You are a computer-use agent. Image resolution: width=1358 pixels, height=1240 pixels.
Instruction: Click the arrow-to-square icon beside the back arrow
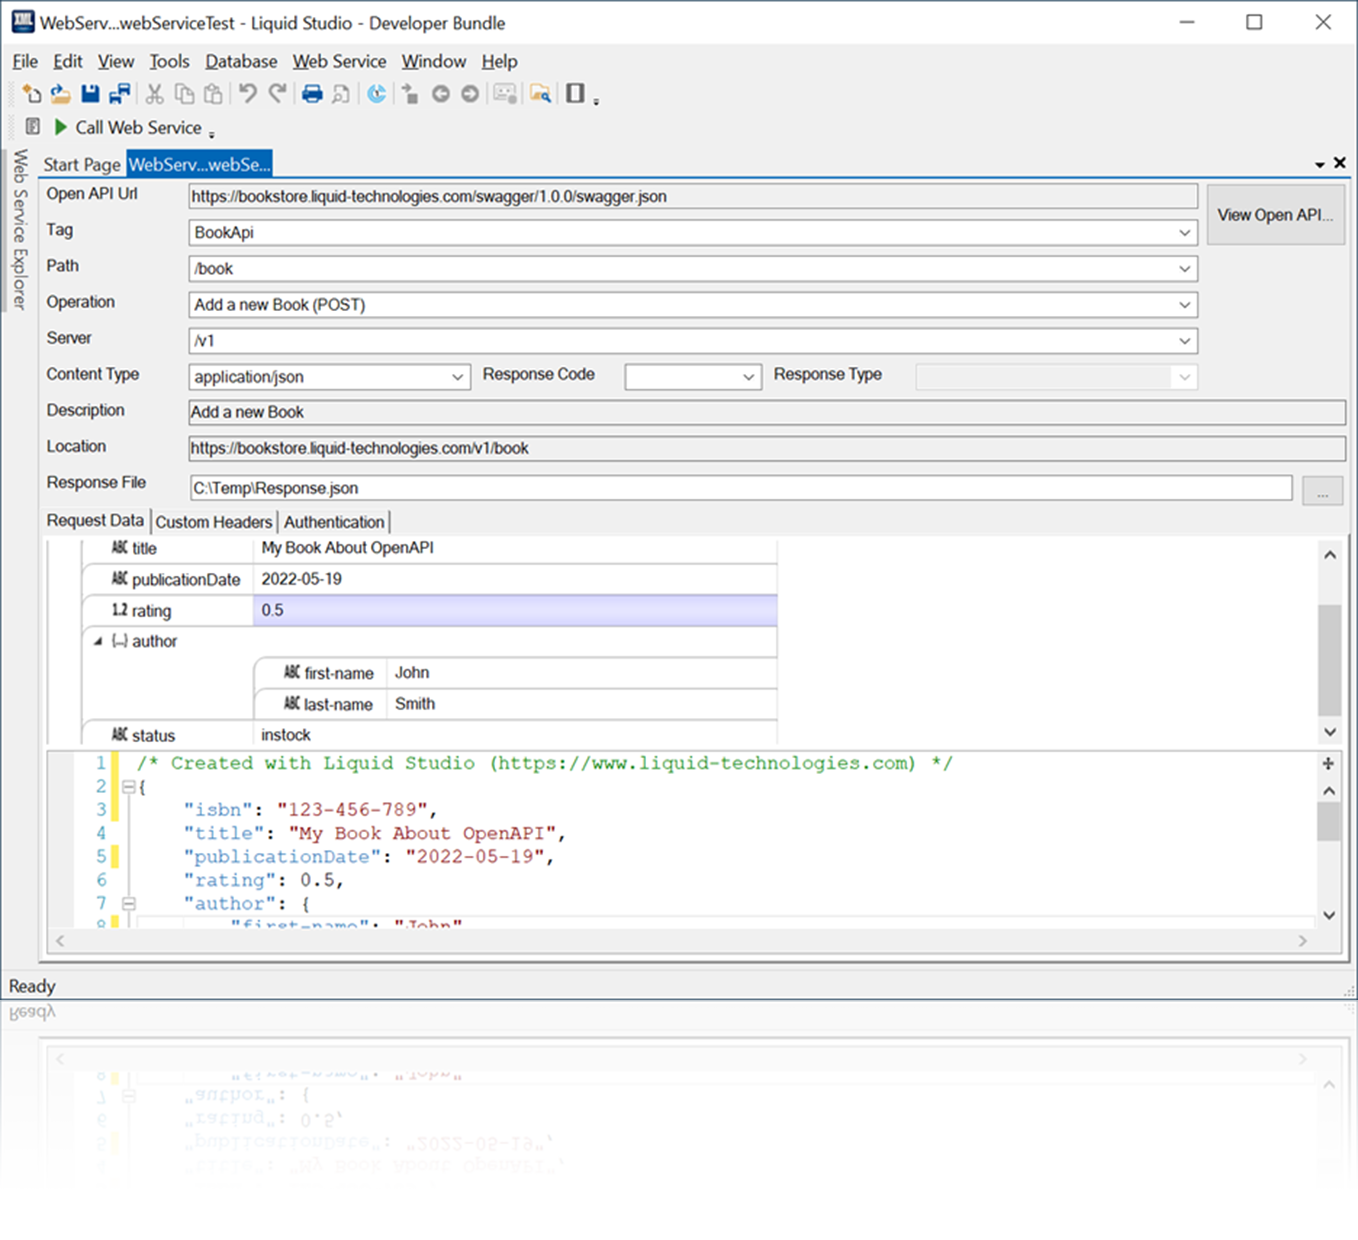[x=410, y=94]
